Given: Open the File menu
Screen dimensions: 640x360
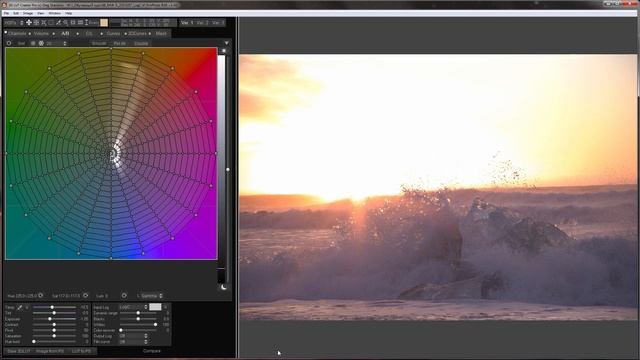Looking at the screenshot, I should [x=6, y=13].
